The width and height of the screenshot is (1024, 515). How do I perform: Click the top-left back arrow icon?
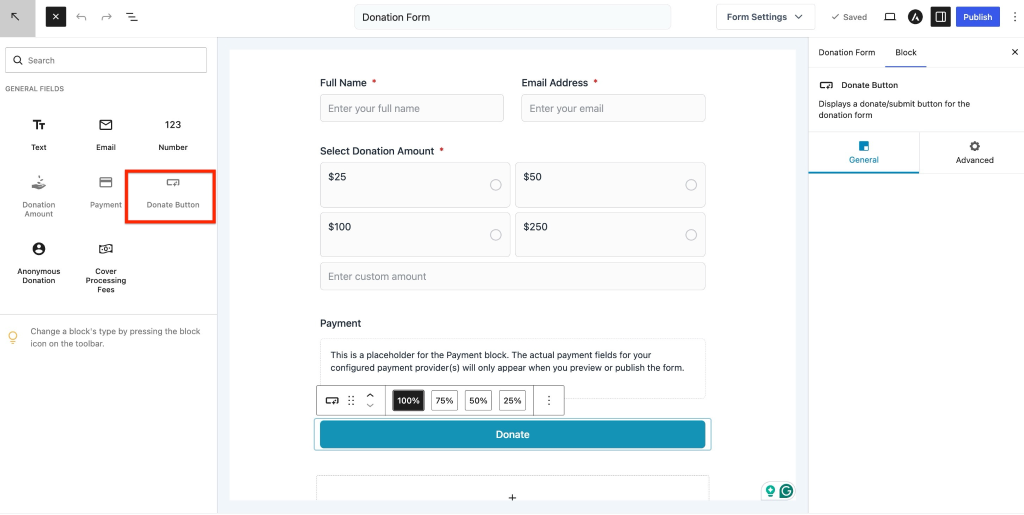[16, 17]
